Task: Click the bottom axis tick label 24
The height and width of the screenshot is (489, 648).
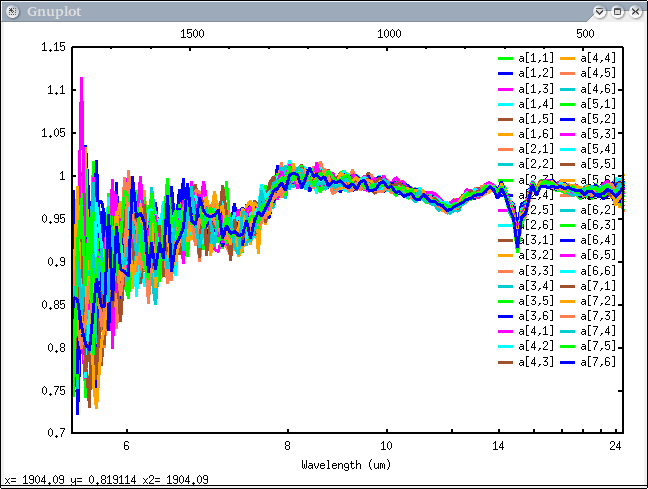Action: [615, 446]
